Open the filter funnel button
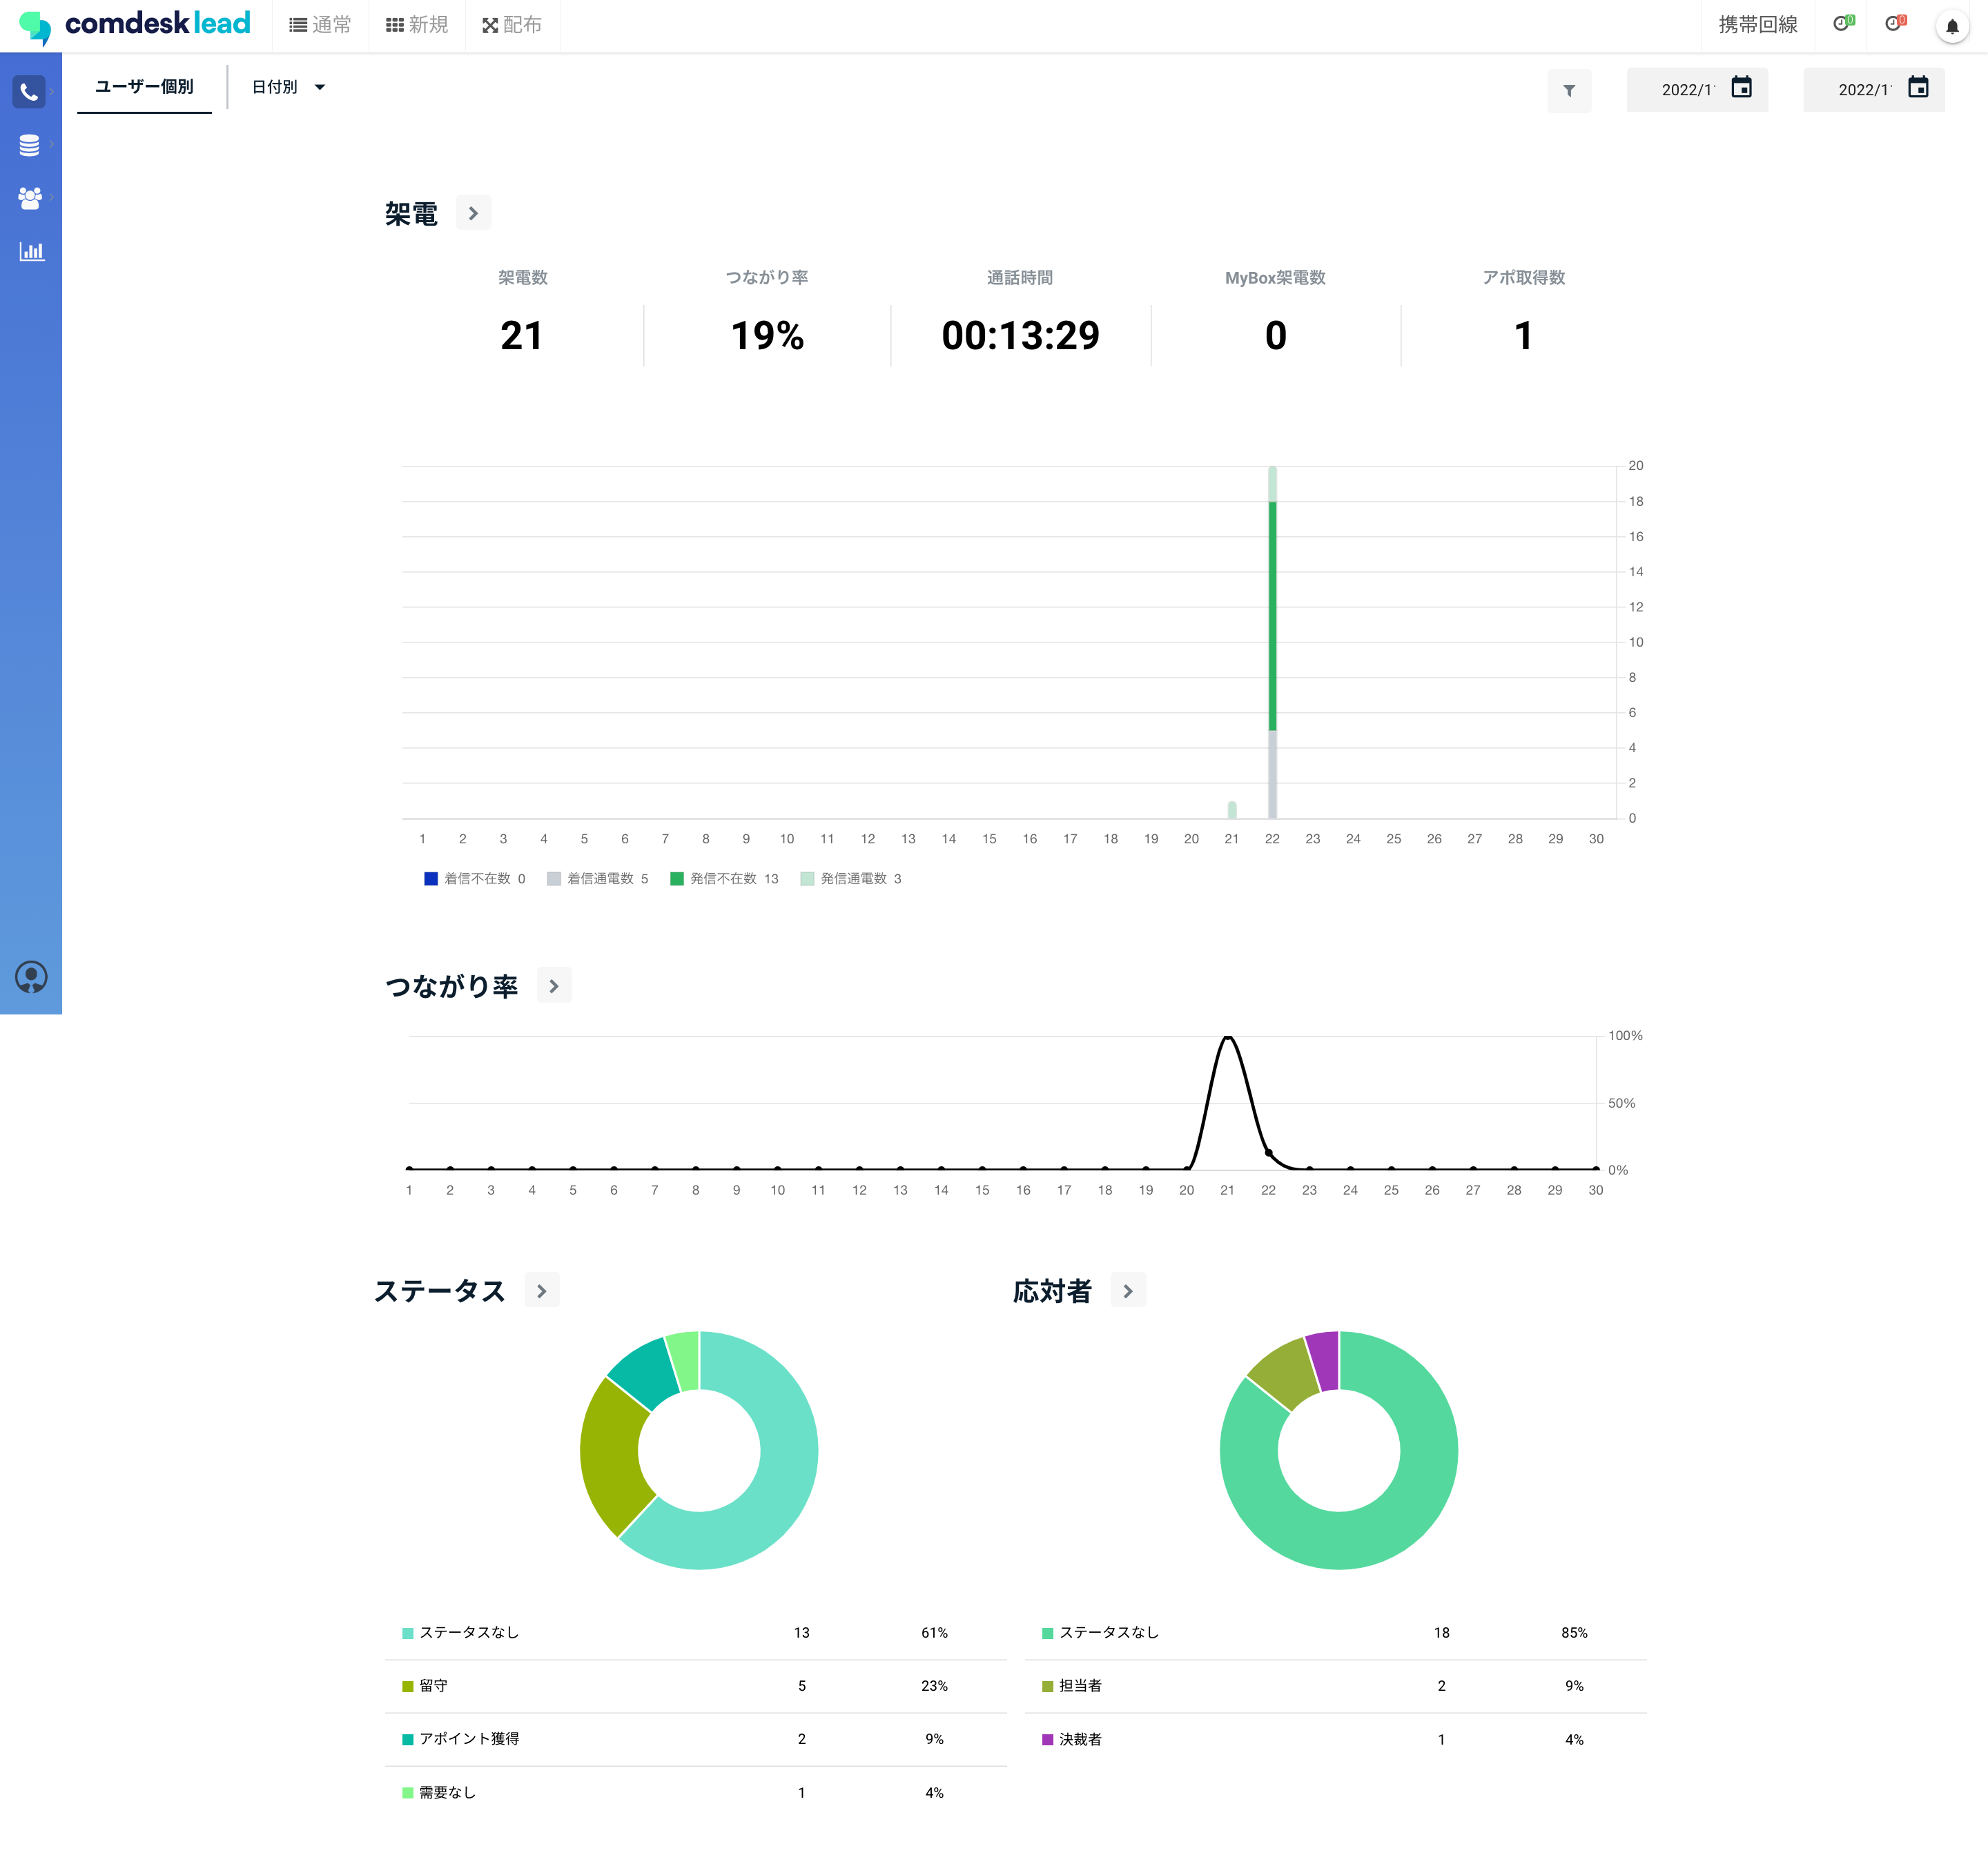1988x1864 pixels. tap(1568, 90)
